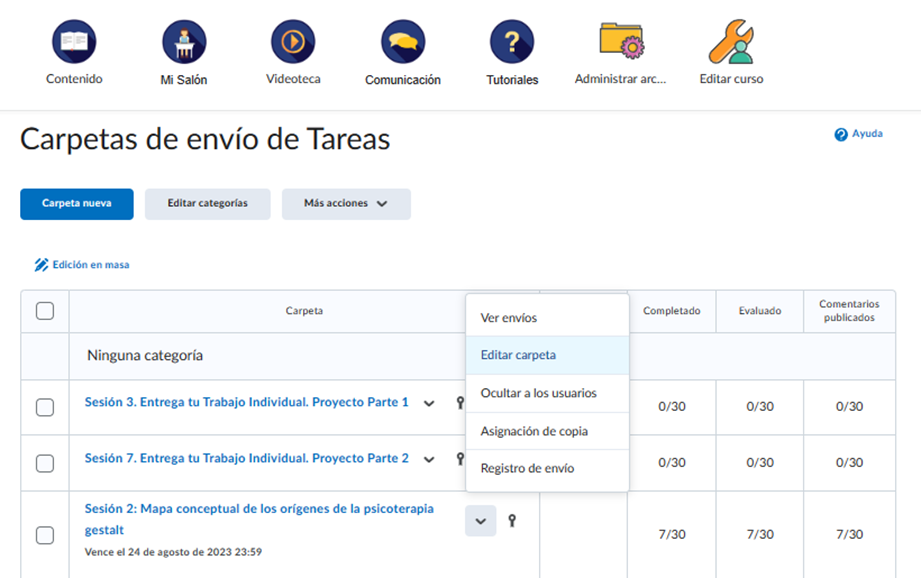Select the Editar curso wrench icon
Screen dimensions: 921x578
[x=729, y=40]
